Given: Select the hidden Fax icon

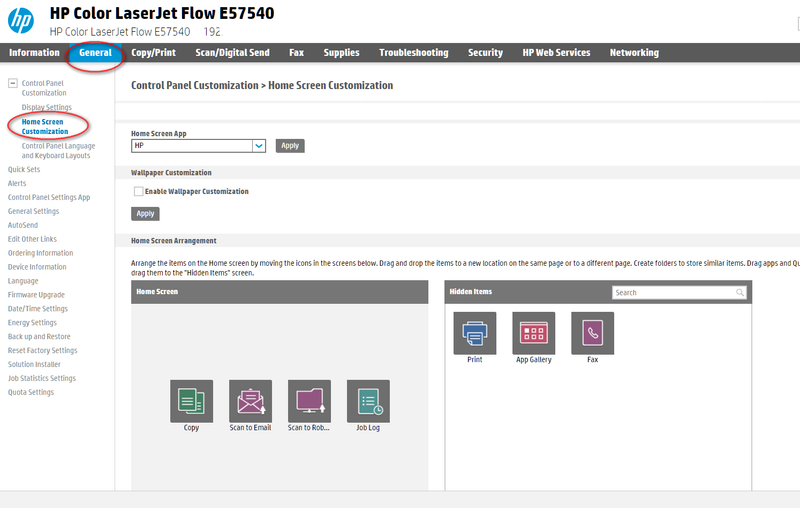Looking at the screenshot, I should point(593,333).
